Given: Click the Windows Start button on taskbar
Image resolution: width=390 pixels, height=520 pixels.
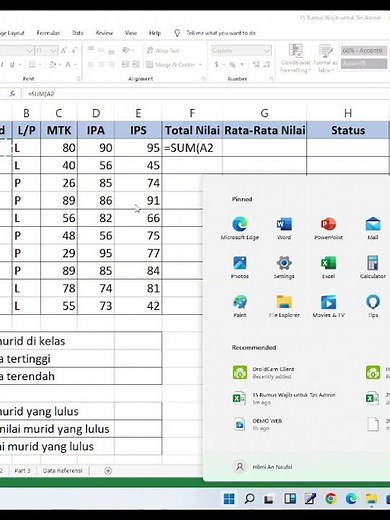Looking at the screenshot, I should point(229,499).
